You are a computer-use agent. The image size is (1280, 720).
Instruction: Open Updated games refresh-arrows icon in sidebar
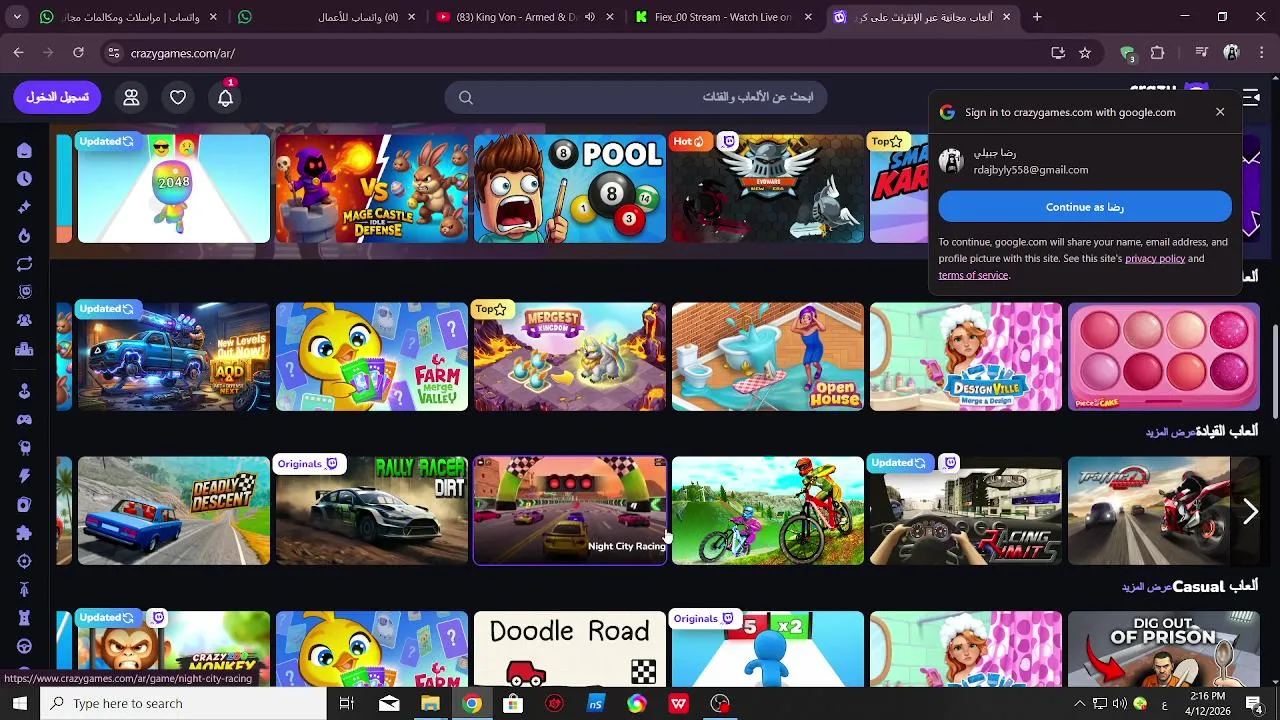(x=24, y=264)
